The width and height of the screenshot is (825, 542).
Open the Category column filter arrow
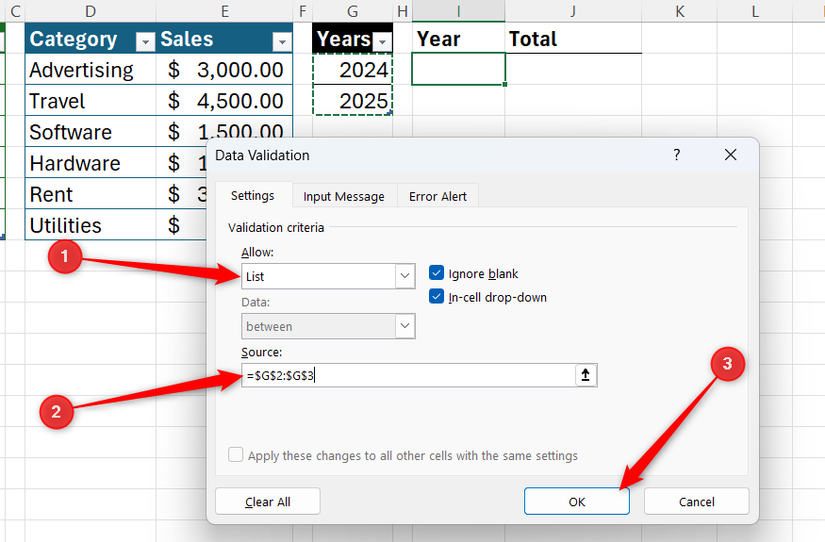coord(145,41)
